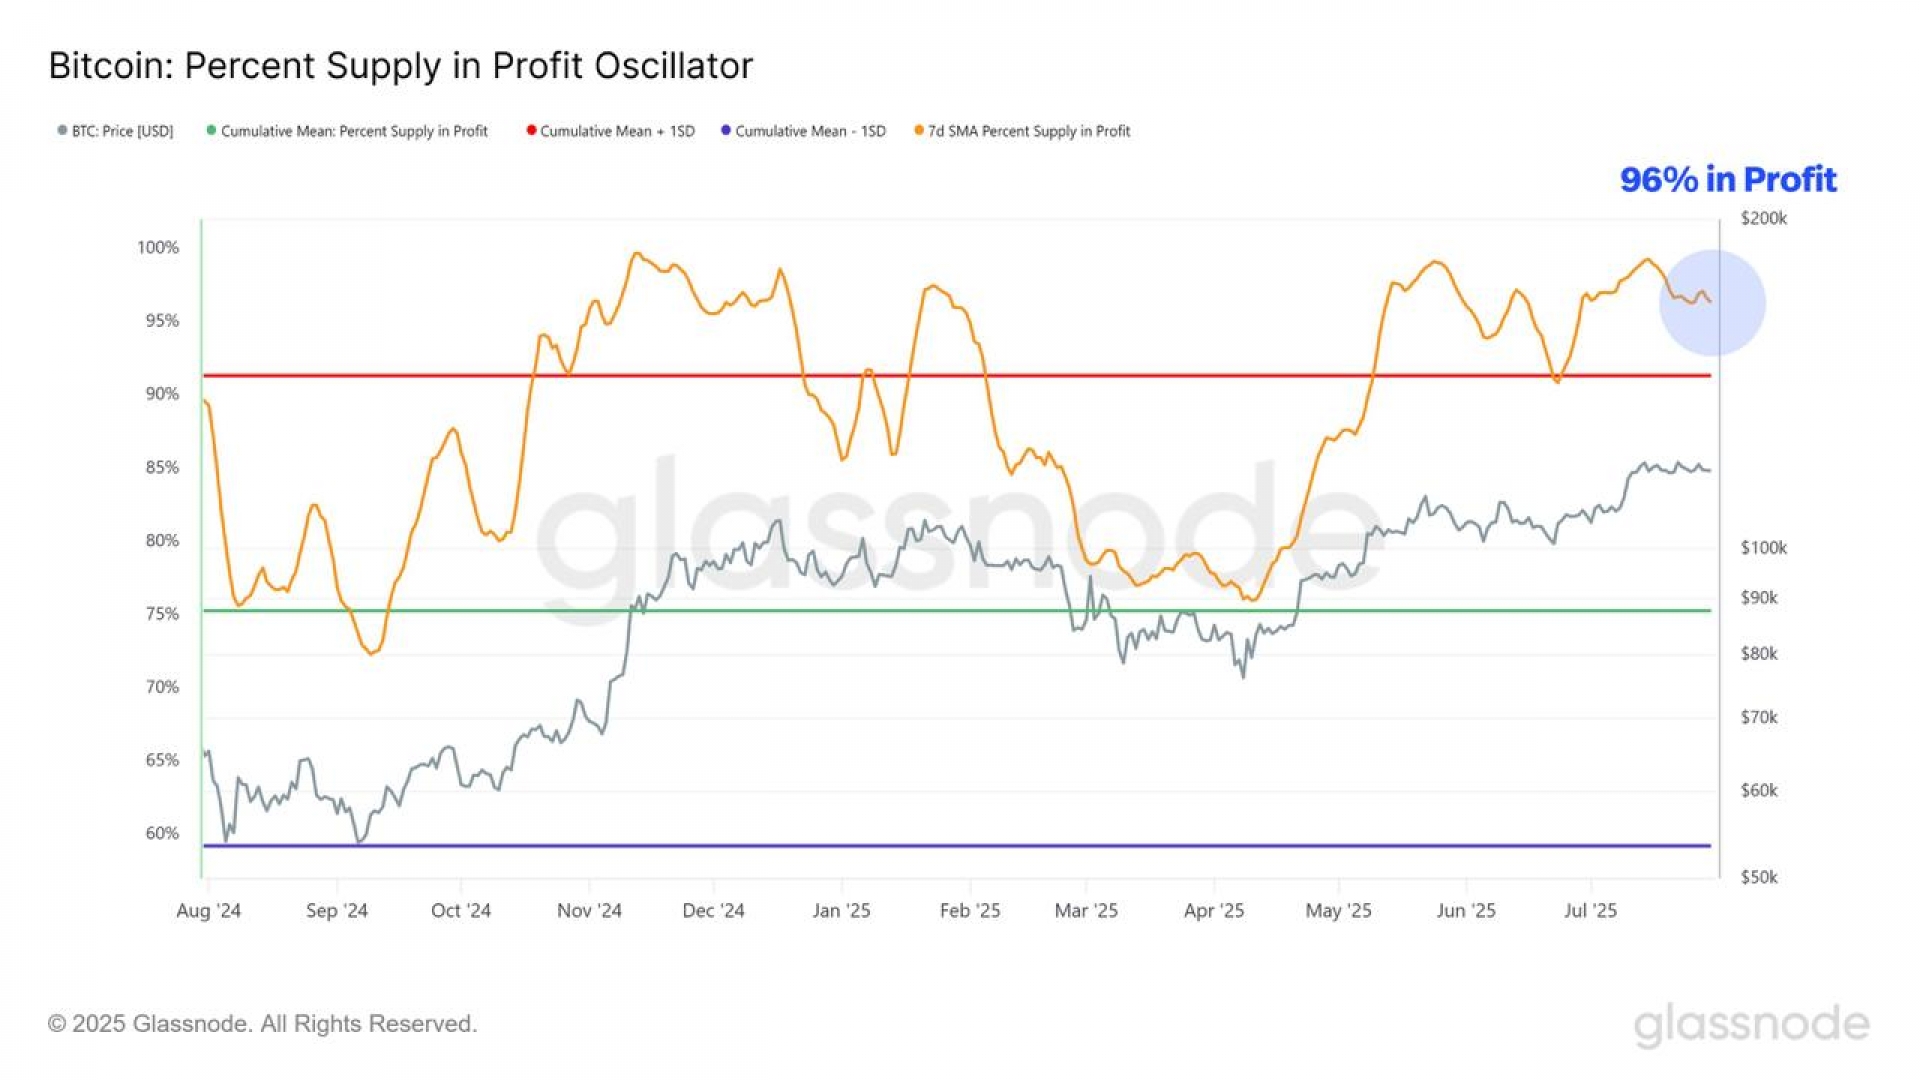Click the $100k price axis label
1920x1080 pixels.
pyautogui.click(x=1763, y=548)
